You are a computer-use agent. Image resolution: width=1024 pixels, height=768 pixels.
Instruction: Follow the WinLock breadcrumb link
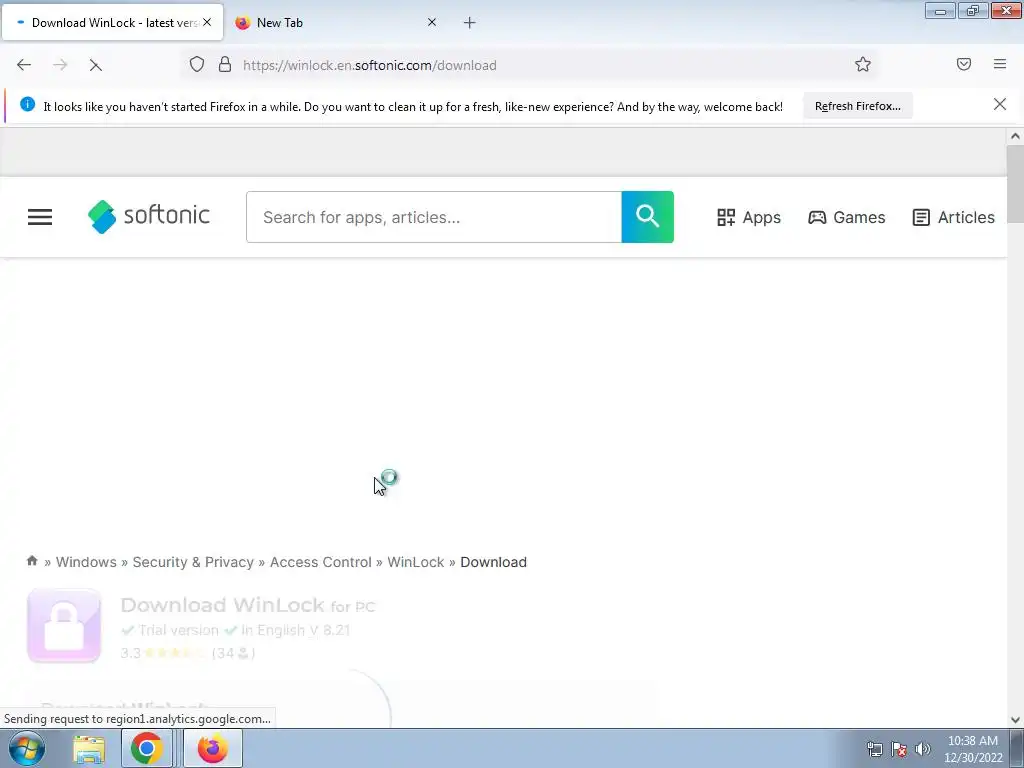(x=415, y=562)
